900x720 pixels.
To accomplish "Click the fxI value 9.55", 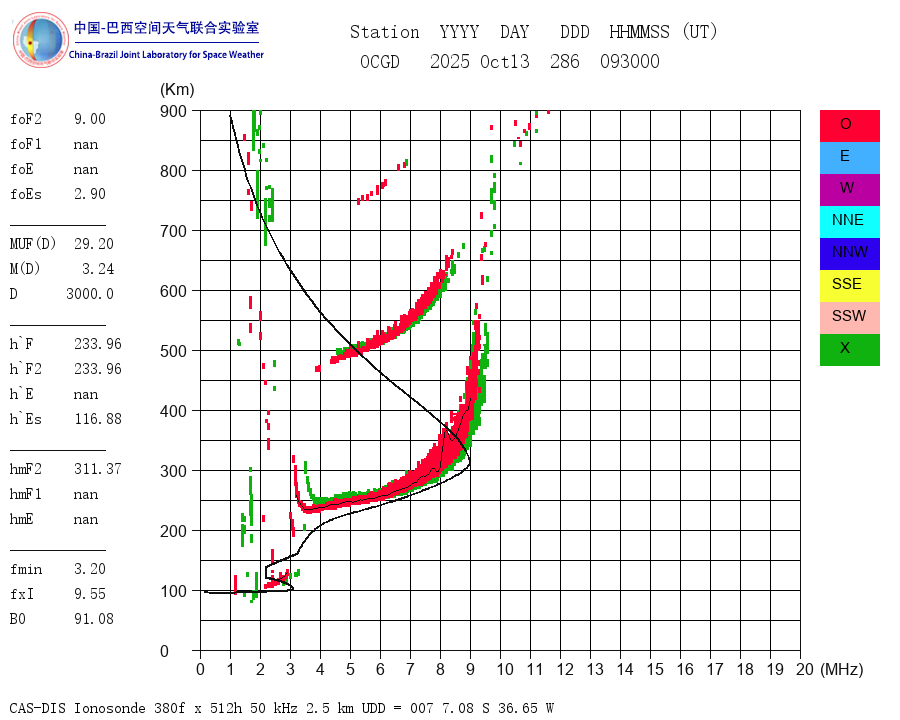I will coord(90,594).
